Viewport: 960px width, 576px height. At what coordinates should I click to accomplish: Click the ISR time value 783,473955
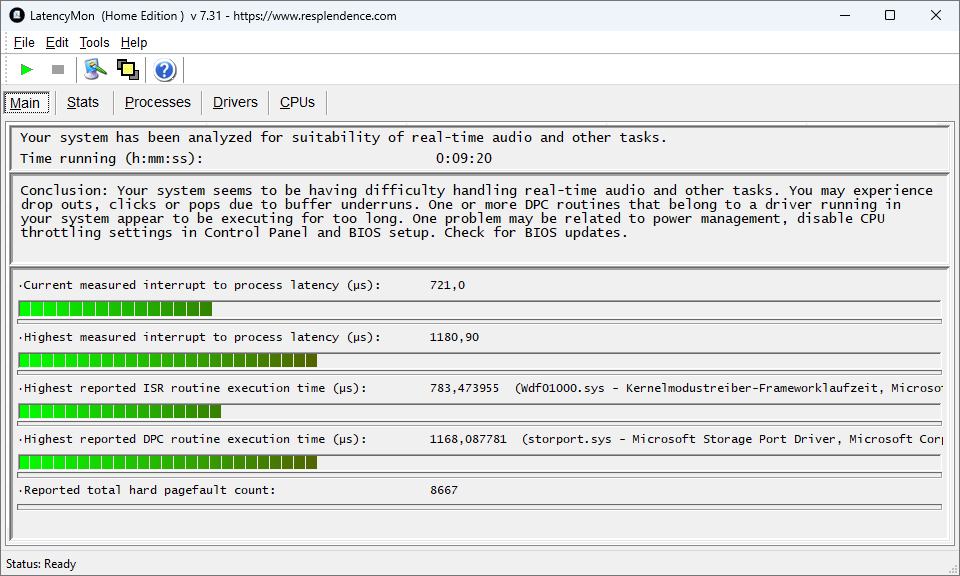tap(464, 388)
